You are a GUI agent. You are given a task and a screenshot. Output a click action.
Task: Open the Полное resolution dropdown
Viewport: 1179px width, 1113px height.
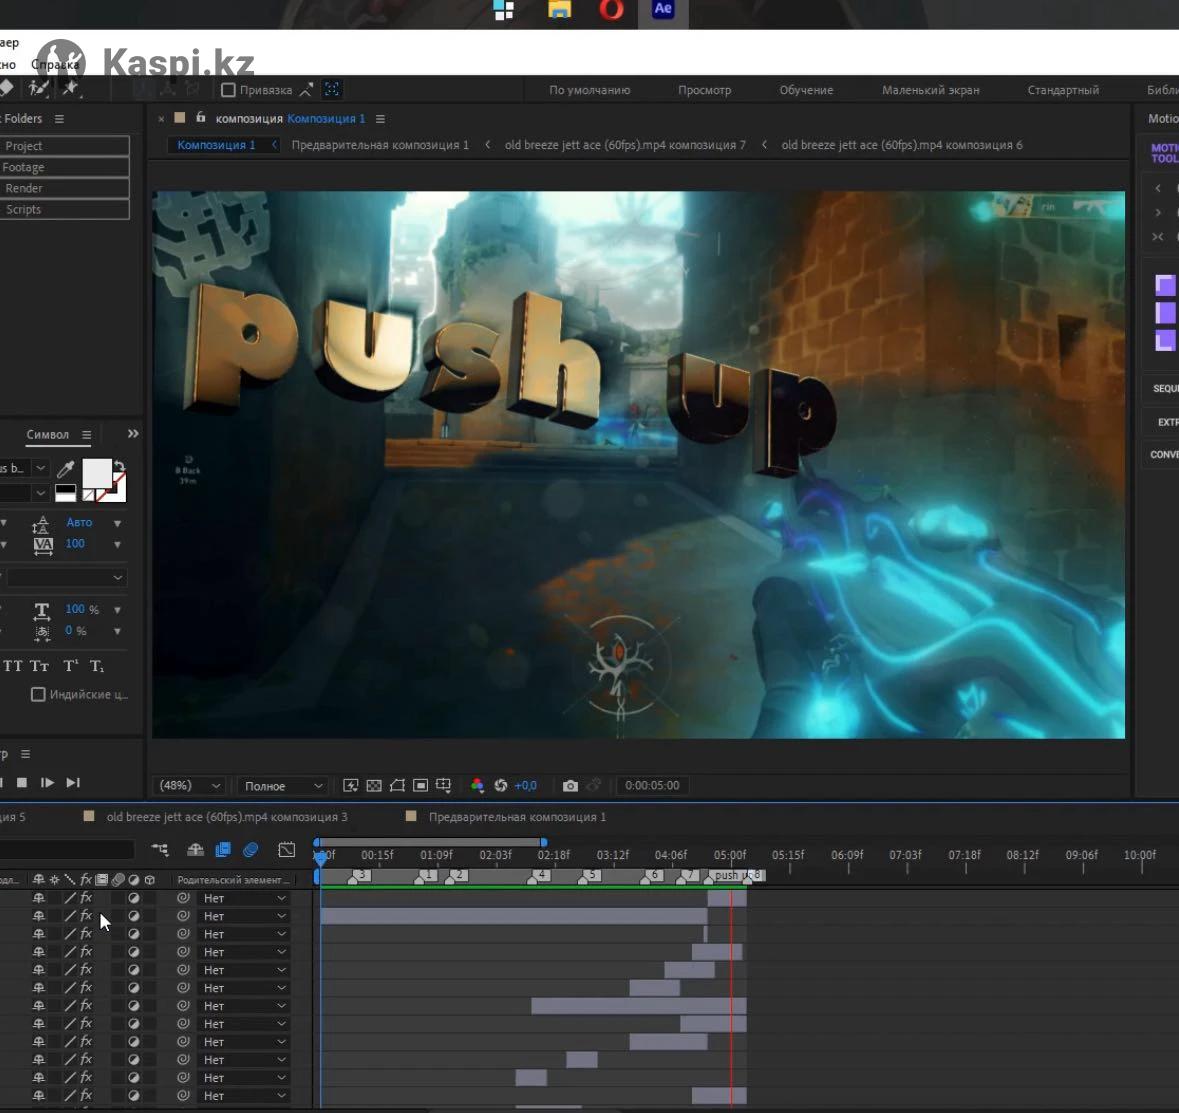(x=283, y=786)
